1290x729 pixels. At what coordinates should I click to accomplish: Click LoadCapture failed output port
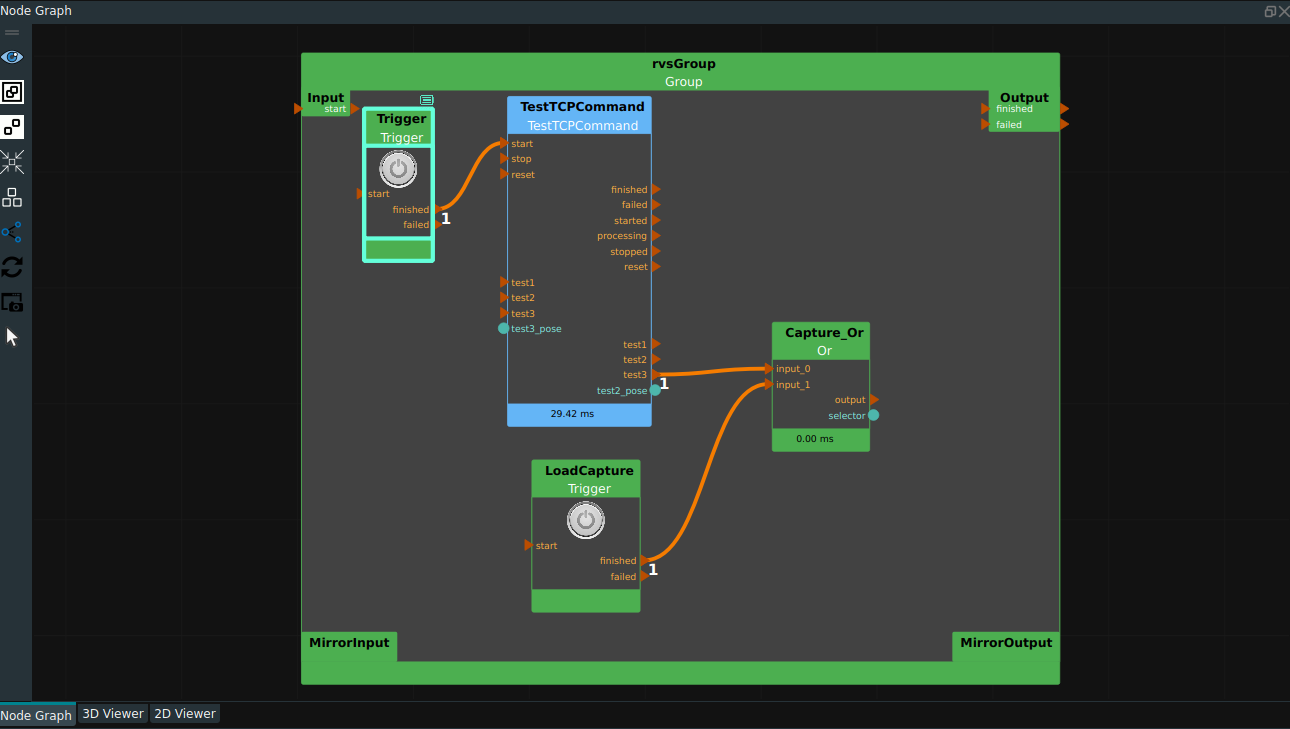click(x=644, y=576)
